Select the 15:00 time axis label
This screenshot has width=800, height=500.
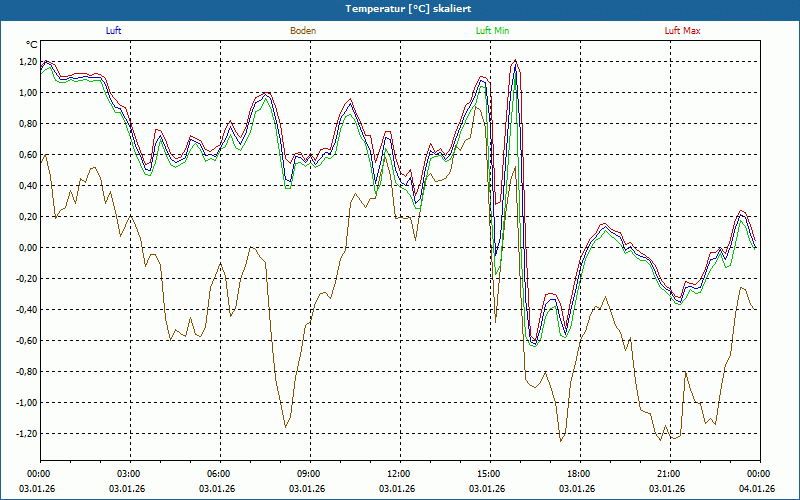(489, 474)
